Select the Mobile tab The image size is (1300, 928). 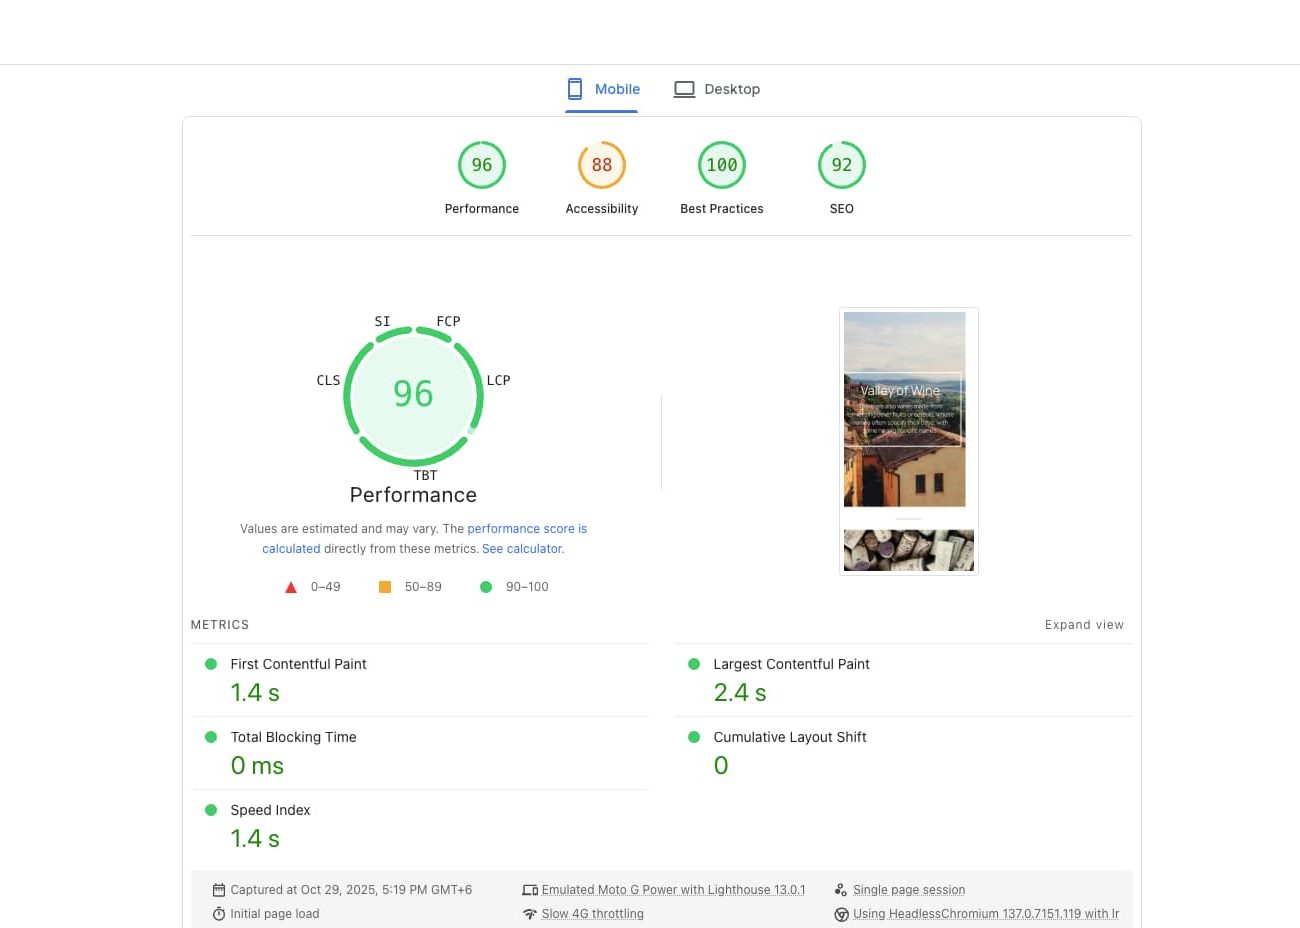tap(602, 88)
